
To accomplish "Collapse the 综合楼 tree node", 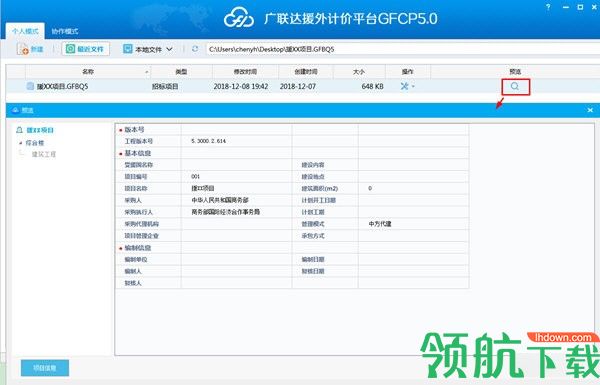I will click(x=20, y=143).
